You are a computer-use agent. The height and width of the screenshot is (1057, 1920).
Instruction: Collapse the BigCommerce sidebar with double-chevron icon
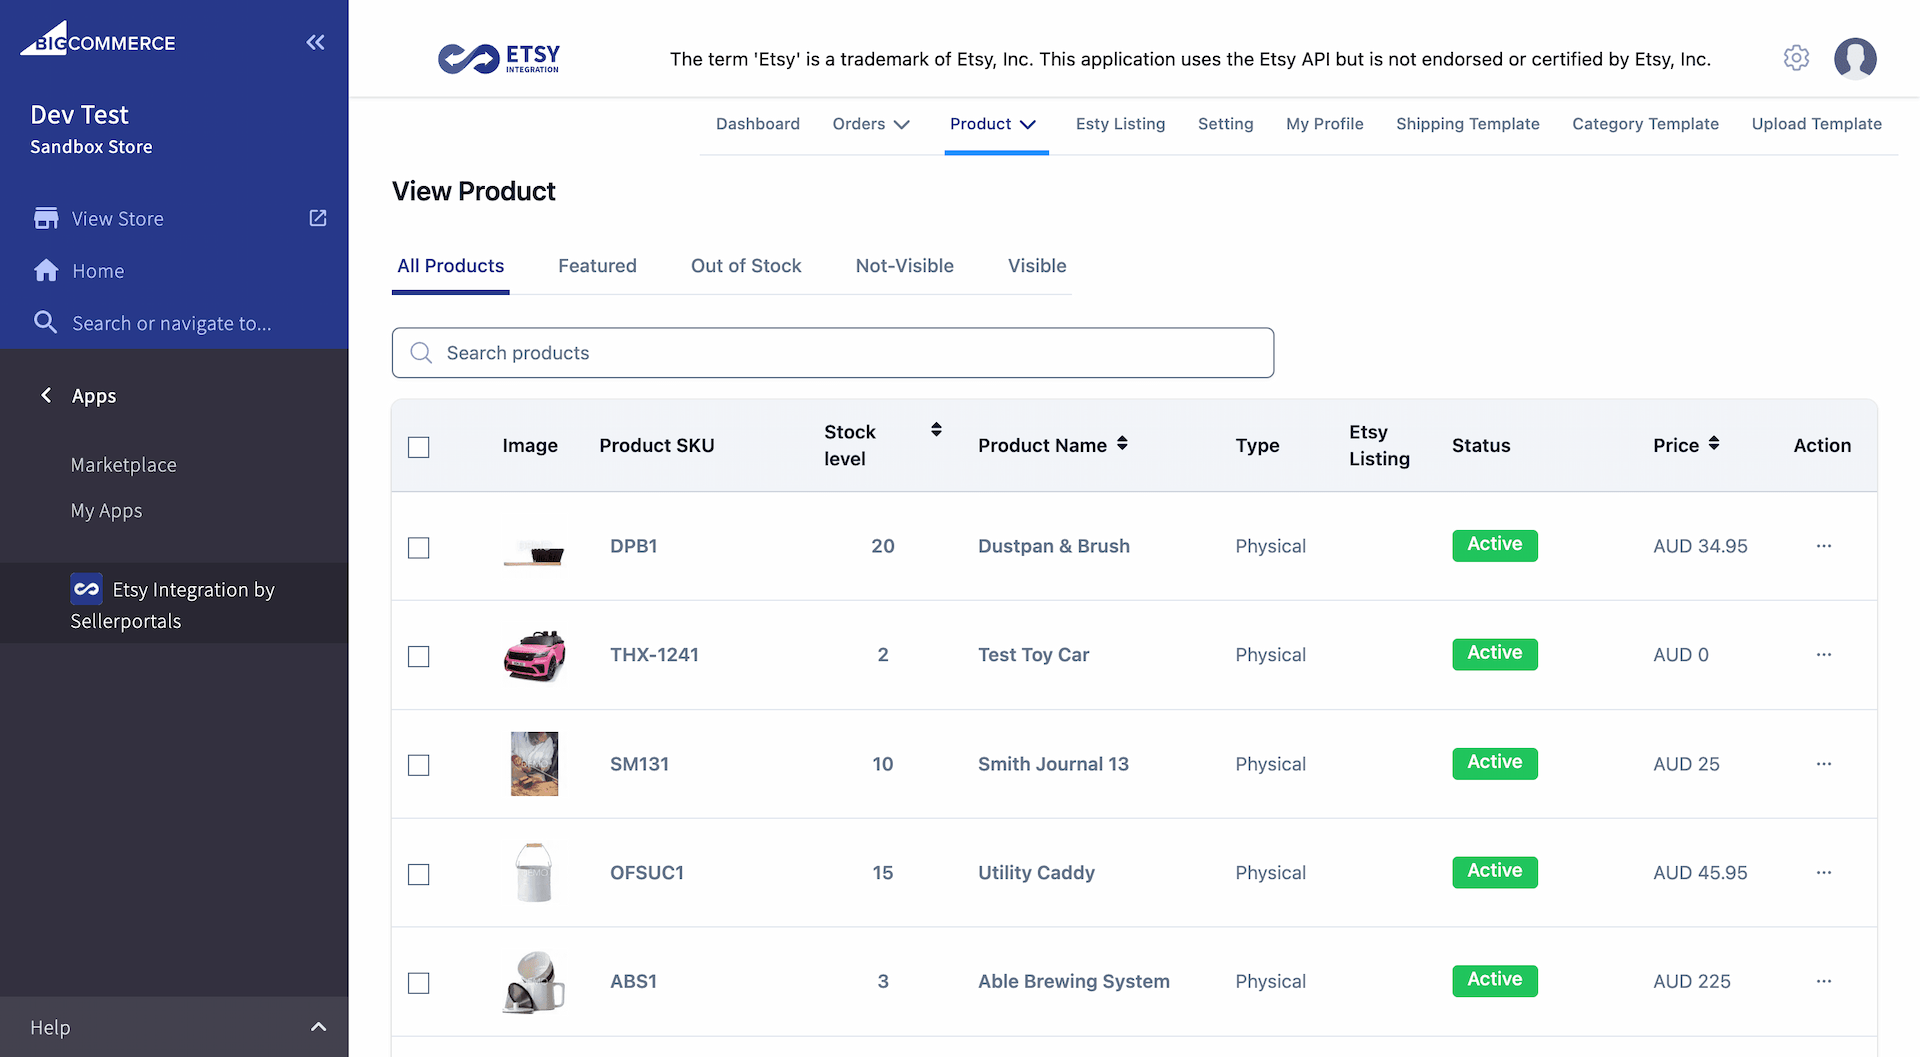pos(315,42)
